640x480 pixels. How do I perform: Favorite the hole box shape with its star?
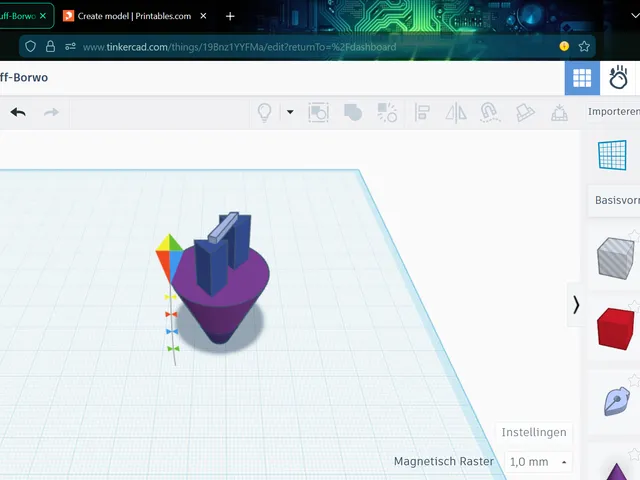[x=635, y=235]
